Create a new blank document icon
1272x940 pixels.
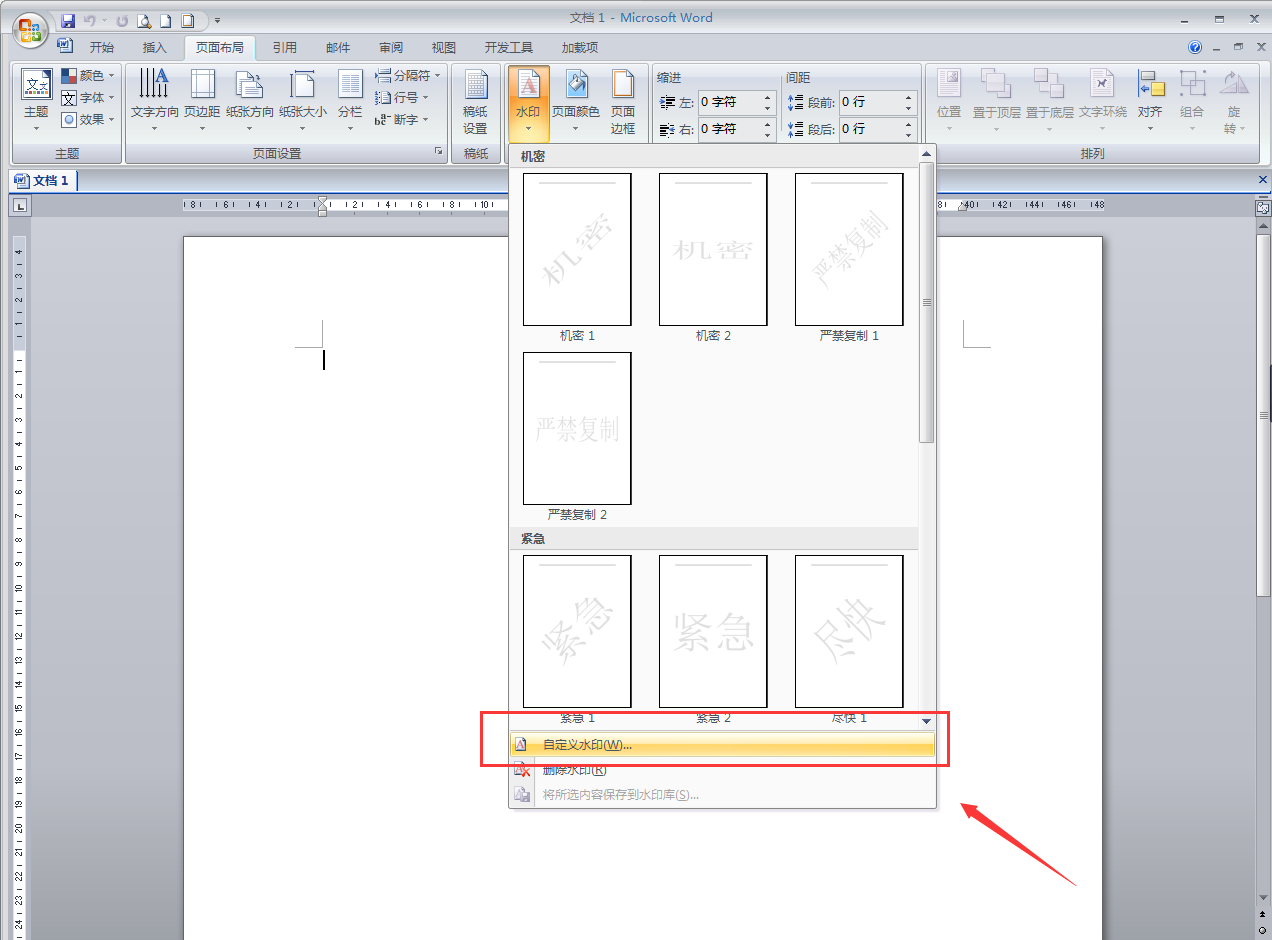(x=166, y=20)
